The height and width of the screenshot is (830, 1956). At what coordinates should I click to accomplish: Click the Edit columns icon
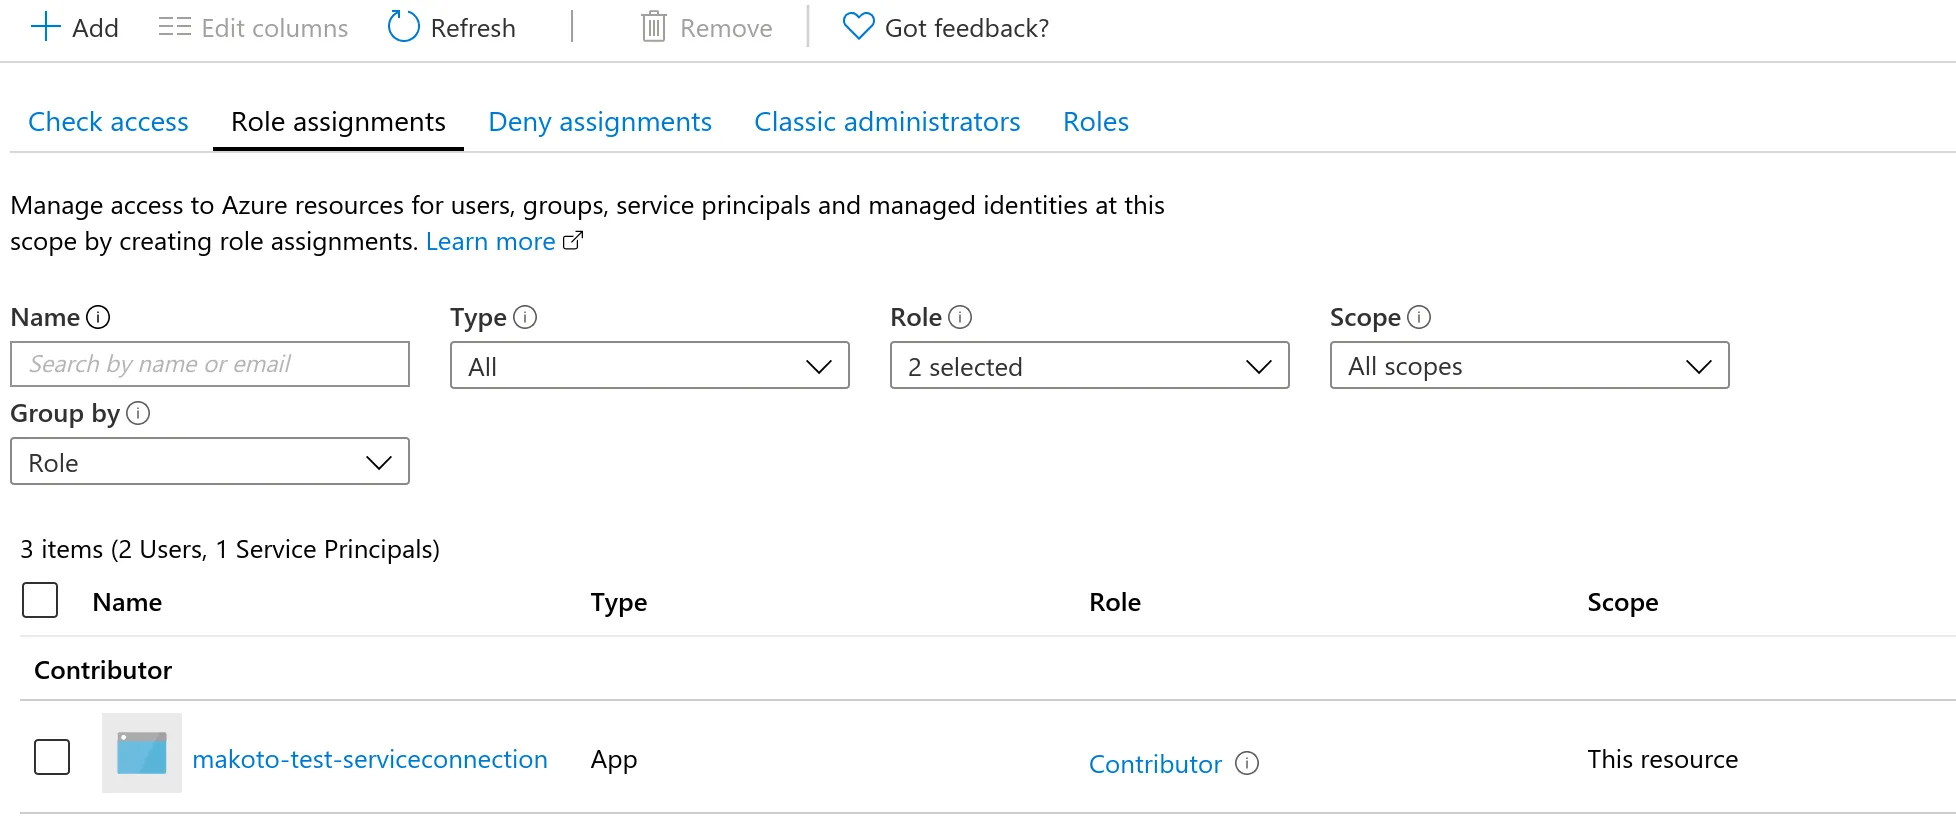point(174,27)
